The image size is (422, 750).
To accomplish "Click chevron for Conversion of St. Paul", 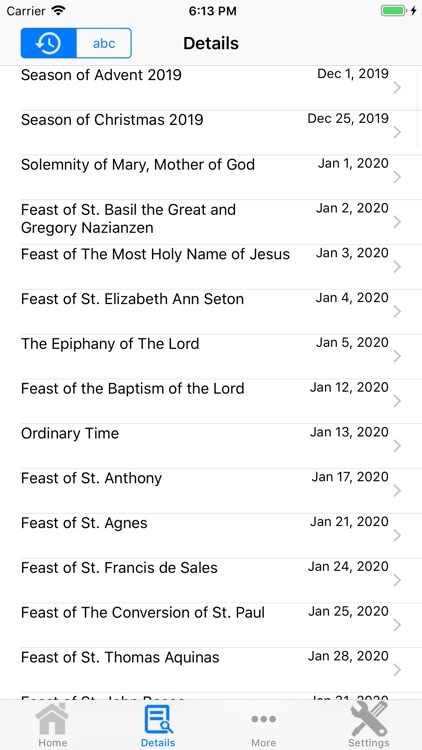I will pyautogui.click(x=397, y=625).
